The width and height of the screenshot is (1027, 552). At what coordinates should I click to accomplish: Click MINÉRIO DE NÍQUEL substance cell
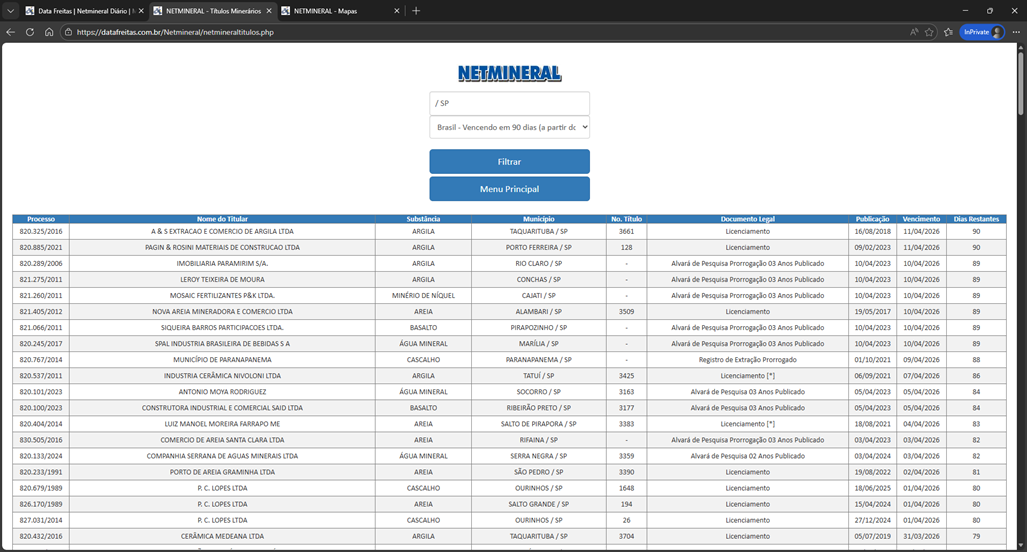(x=423, y=295)
